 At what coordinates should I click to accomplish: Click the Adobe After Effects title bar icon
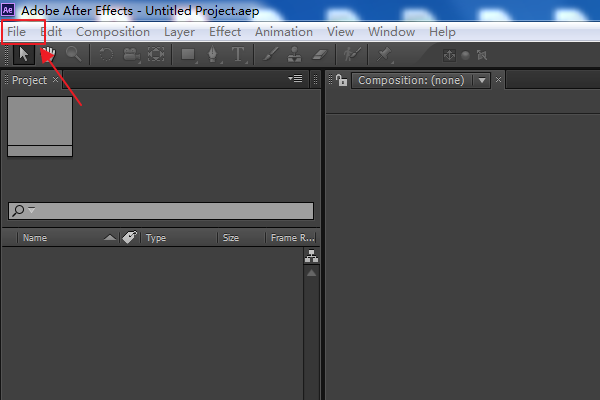(x=8, y=10)
